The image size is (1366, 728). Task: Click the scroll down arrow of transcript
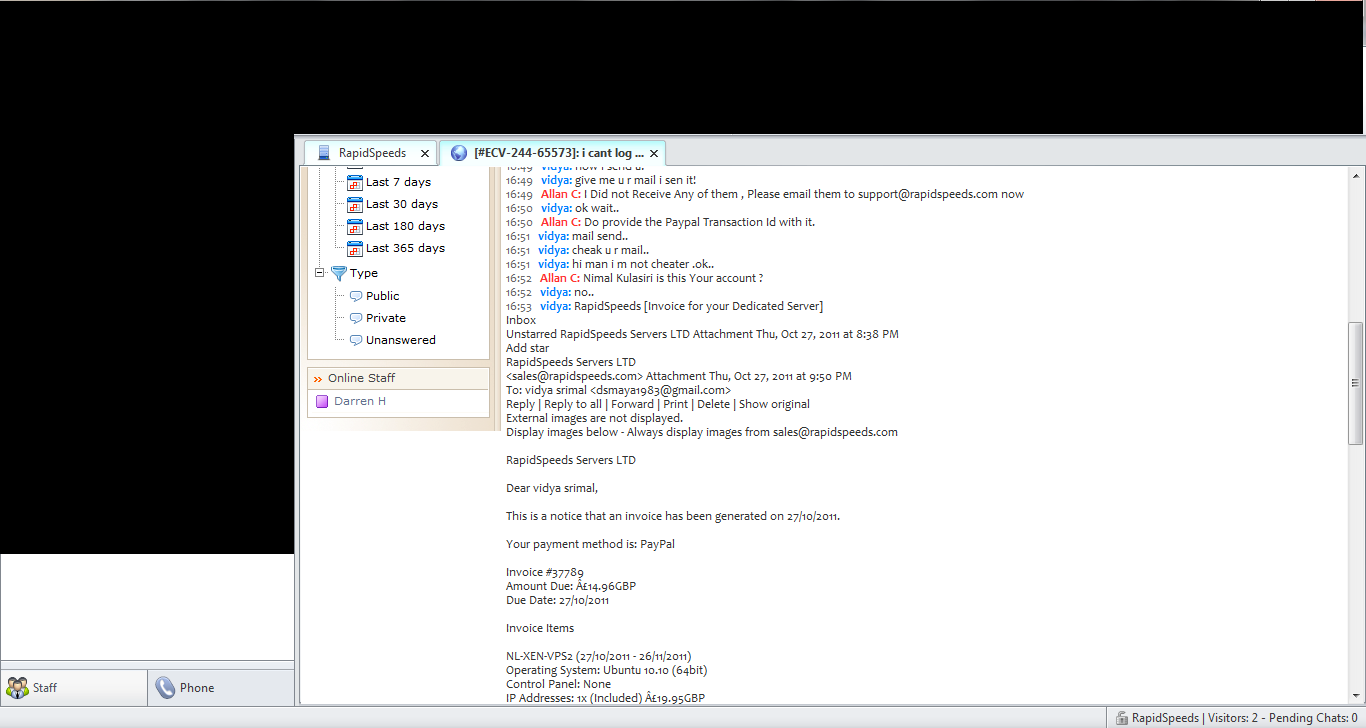[x=1356, y=696]
